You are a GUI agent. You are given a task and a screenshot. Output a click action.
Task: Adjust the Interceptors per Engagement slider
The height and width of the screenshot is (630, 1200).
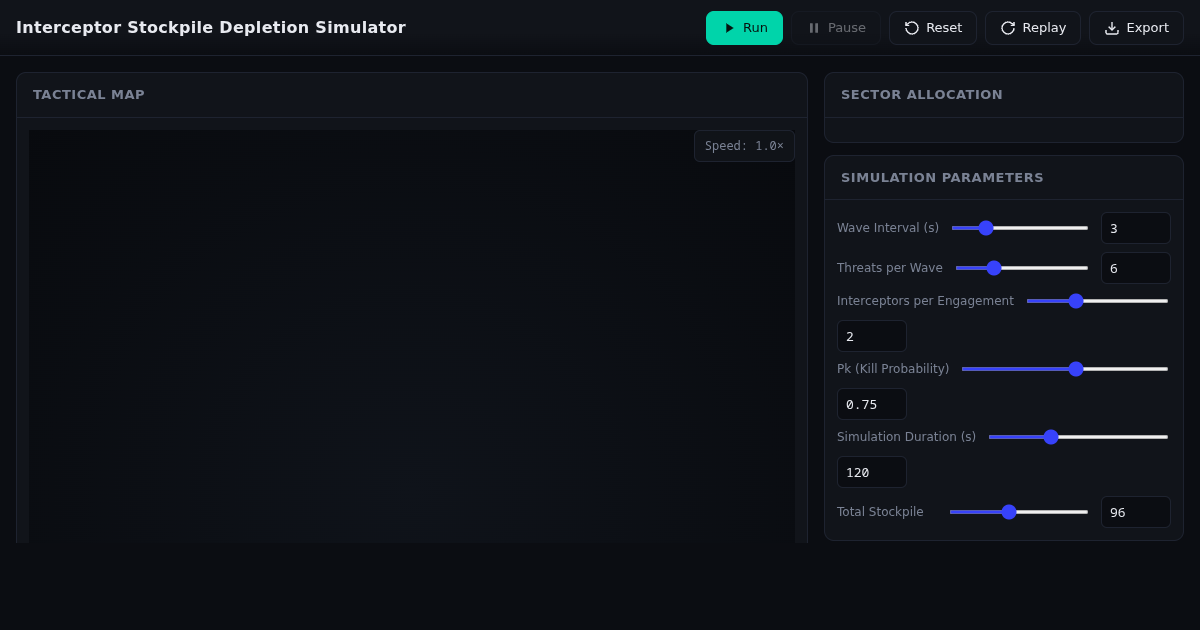[1097, 301]
